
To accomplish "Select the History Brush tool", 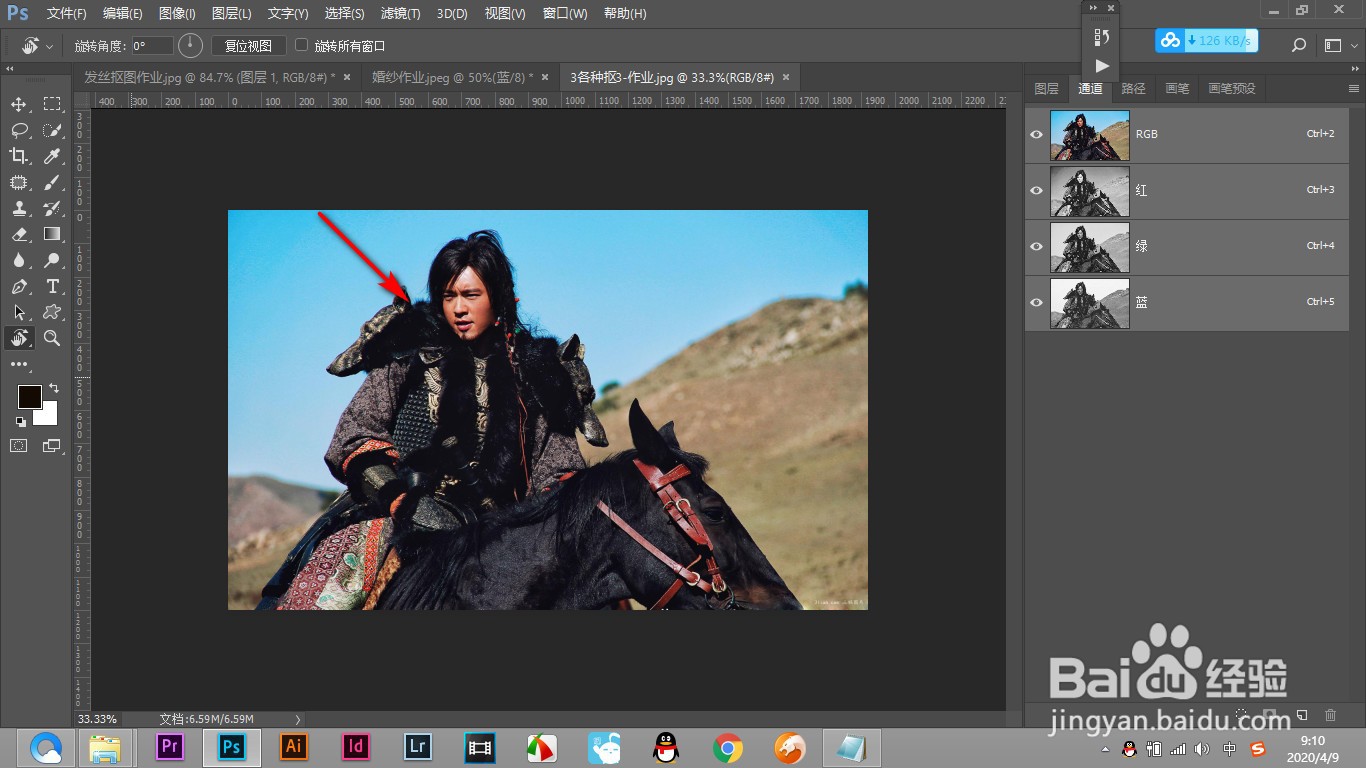I will (52, 208).
